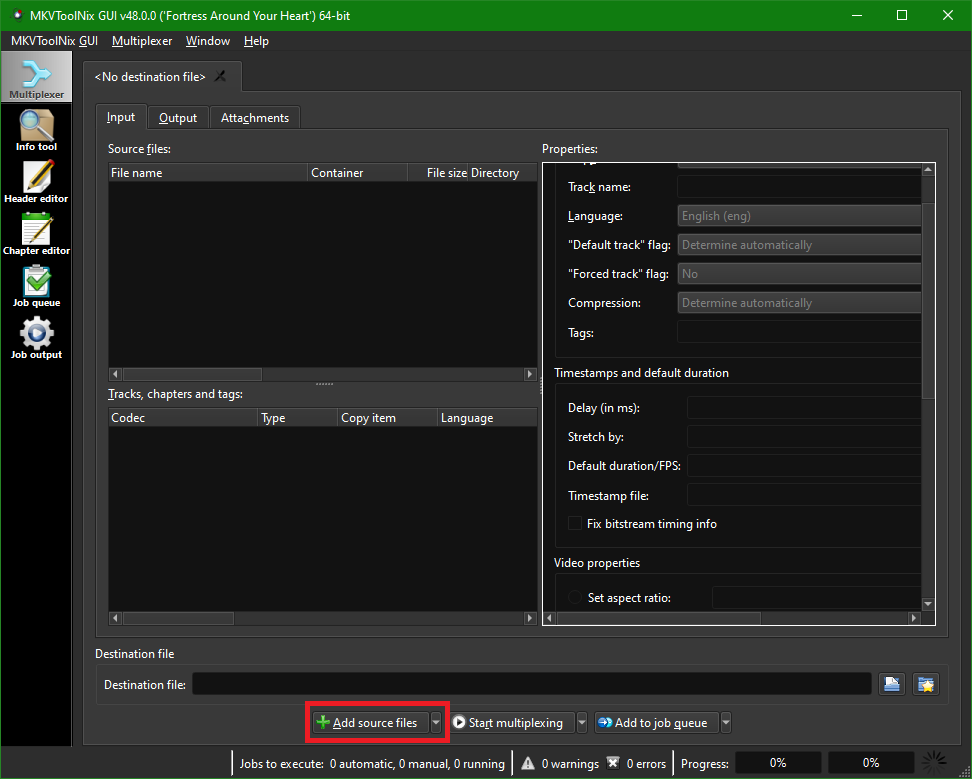Sort source files by File name column
This screenshot has height=779, width=972.
click(x=208, y=173)
